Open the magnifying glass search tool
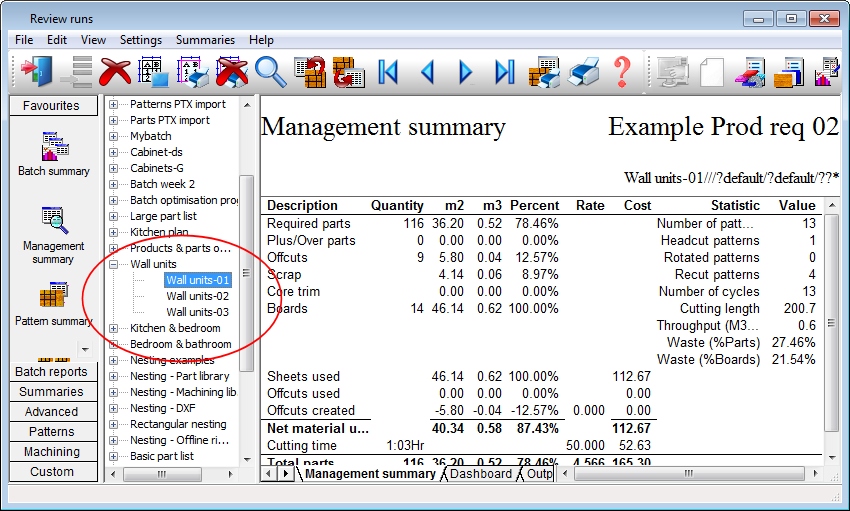850x511 pixels. (x=270, y=72)
